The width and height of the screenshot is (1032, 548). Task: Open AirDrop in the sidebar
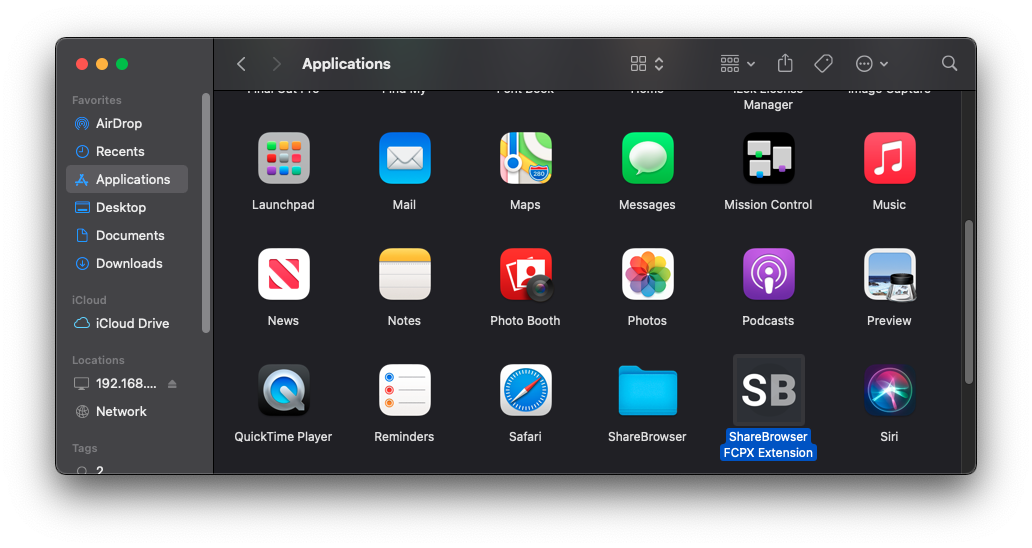pyautogui.click(x=127, y=123)
